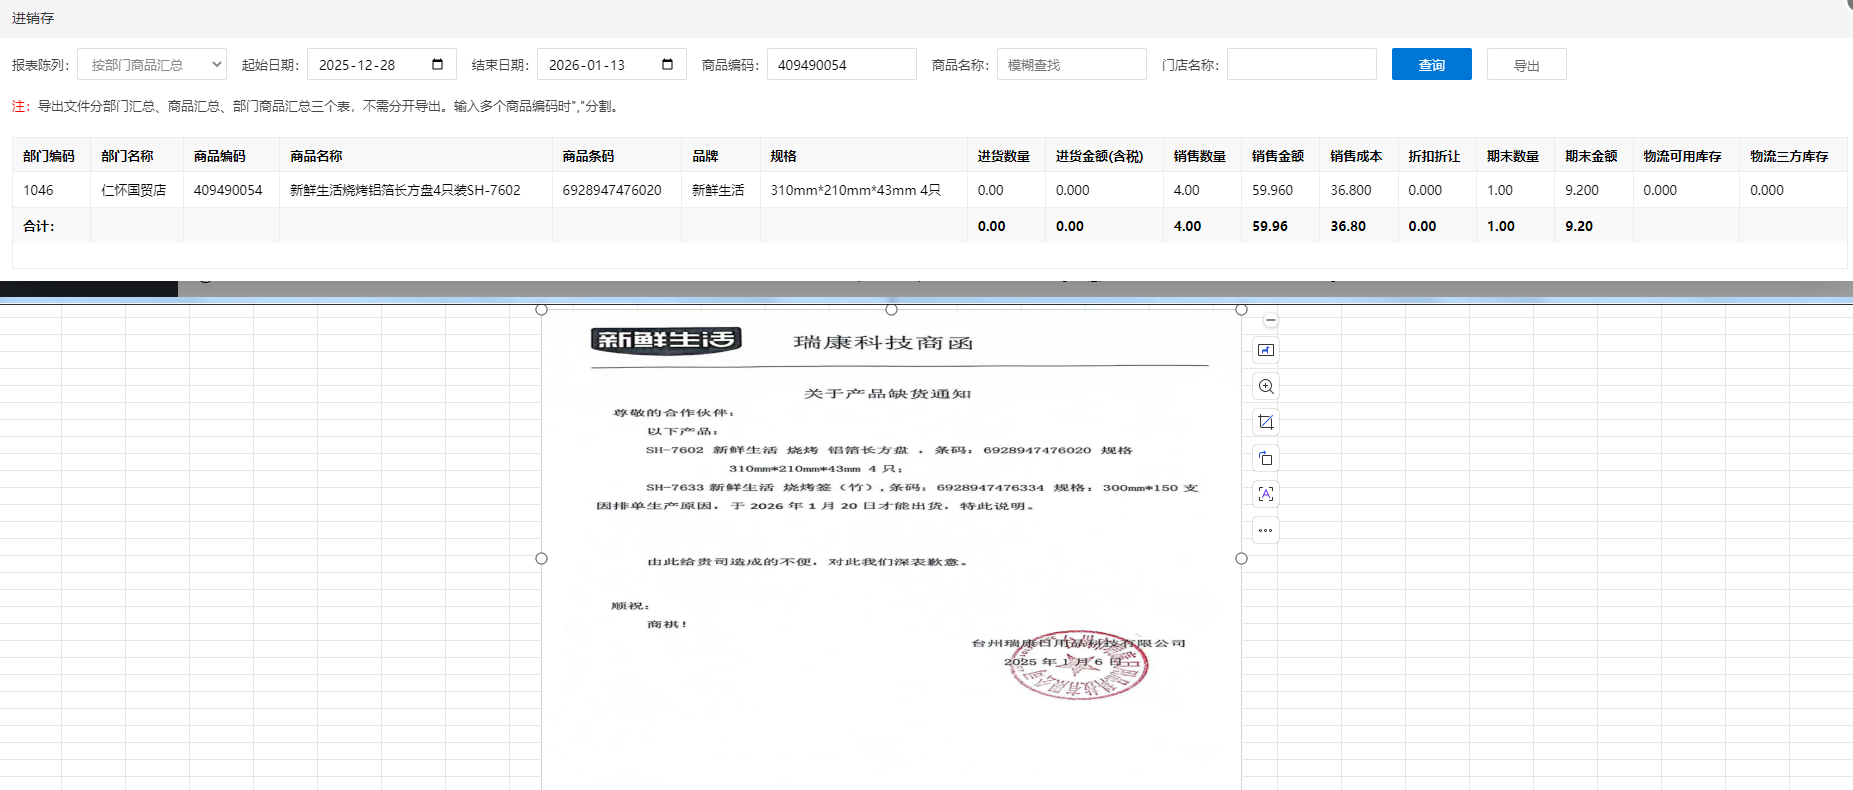Screen dimensions: 1853x790
Task: Expand the 报表陈列 dropdown
Action: (152, 65)
